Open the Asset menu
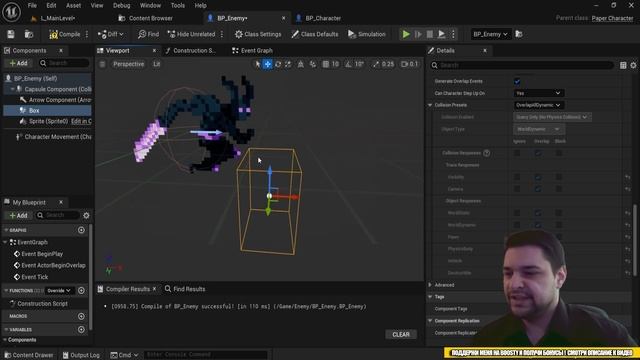The width and height of the screenshot is (640, 360). 73,5
